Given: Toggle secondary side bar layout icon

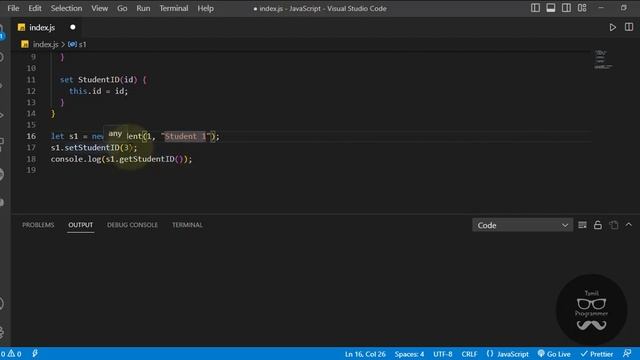Looking at the screenshot, I should (x=566, y=8).
